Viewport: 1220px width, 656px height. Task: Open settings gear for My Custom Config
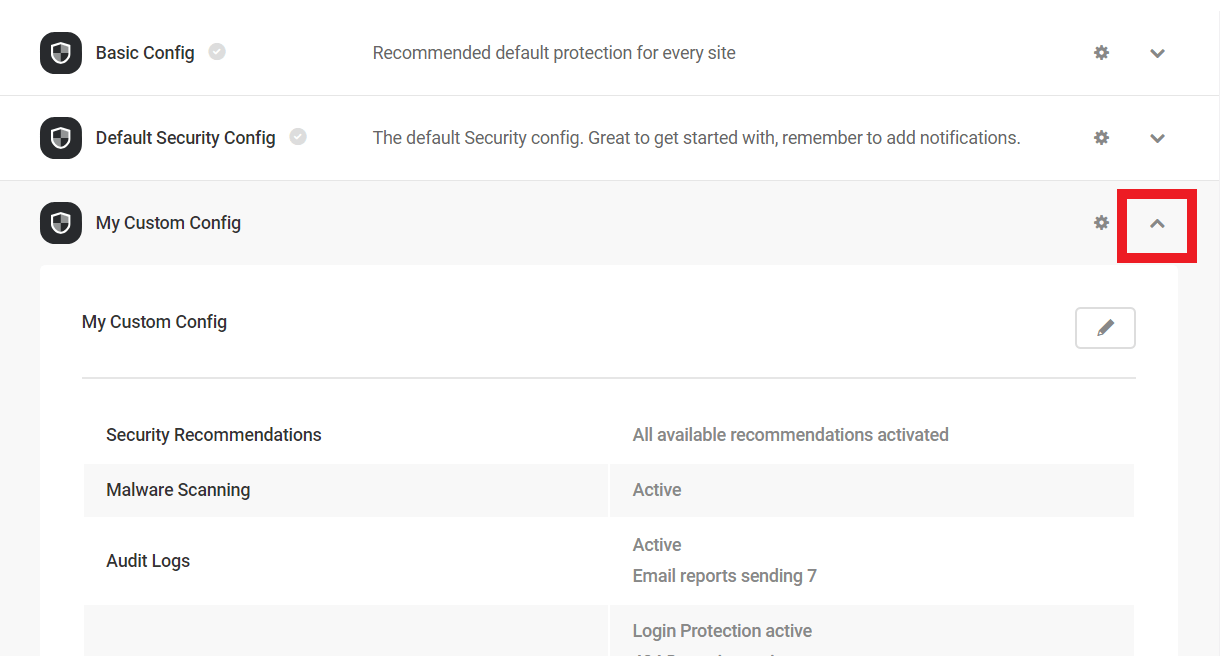pos(1101,223)
